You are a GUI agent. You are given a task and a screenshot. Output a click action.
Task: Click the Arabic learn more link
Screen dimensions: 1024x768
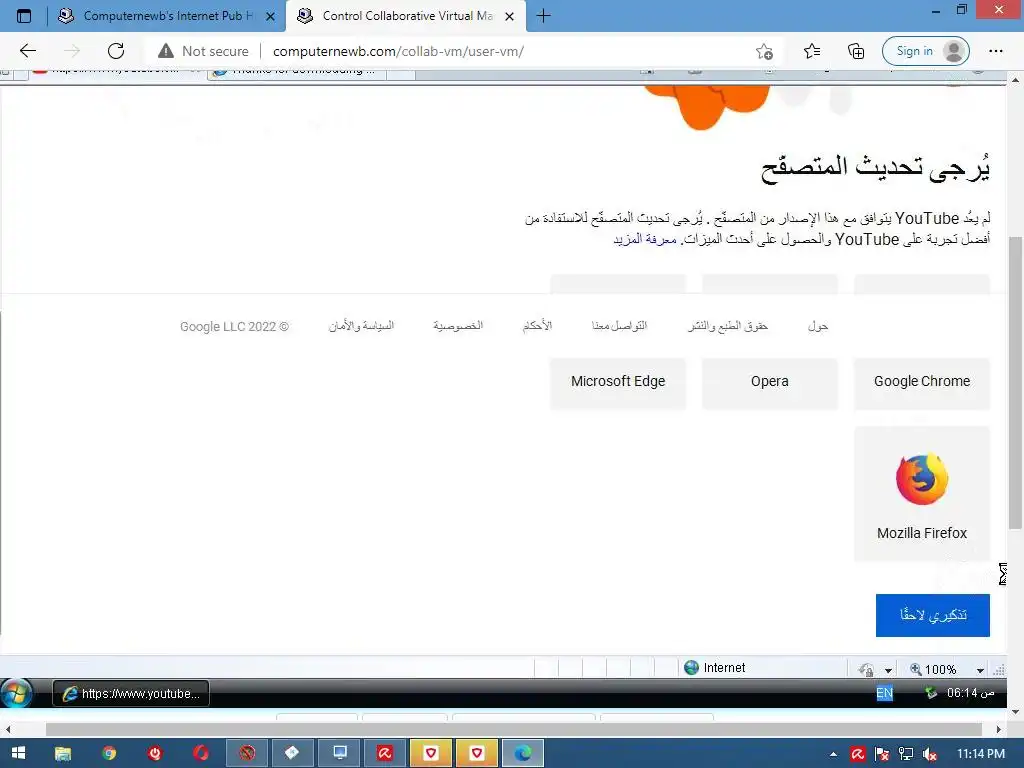tap(645, 240)
